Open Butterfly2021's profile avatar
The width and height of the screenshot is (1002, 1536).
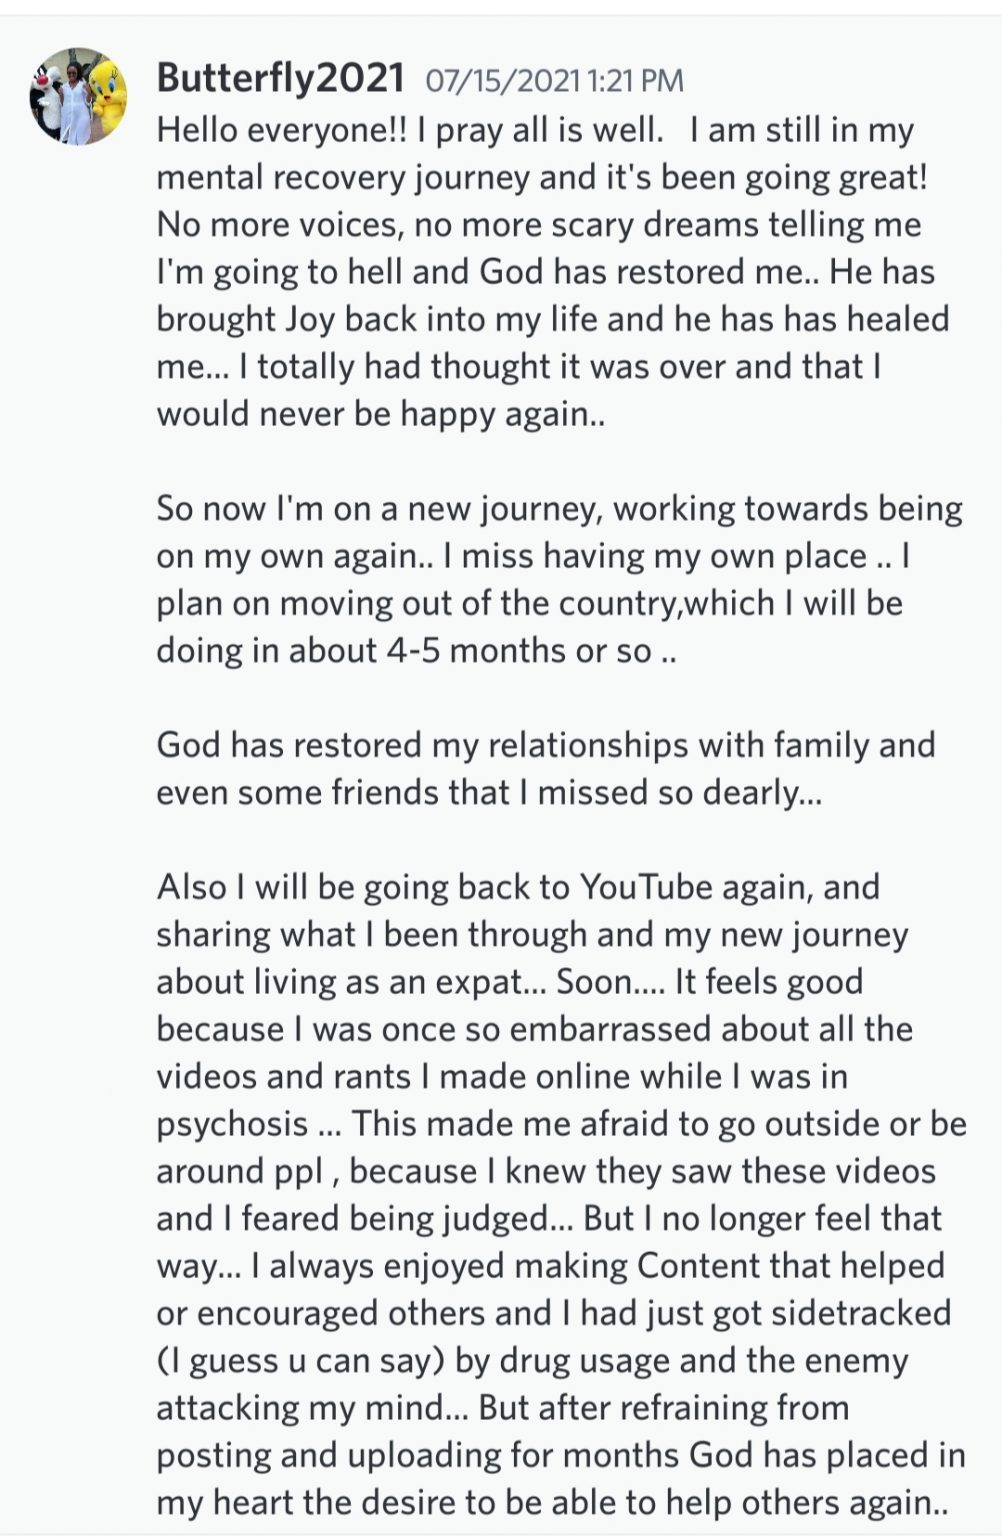(78, 96)
